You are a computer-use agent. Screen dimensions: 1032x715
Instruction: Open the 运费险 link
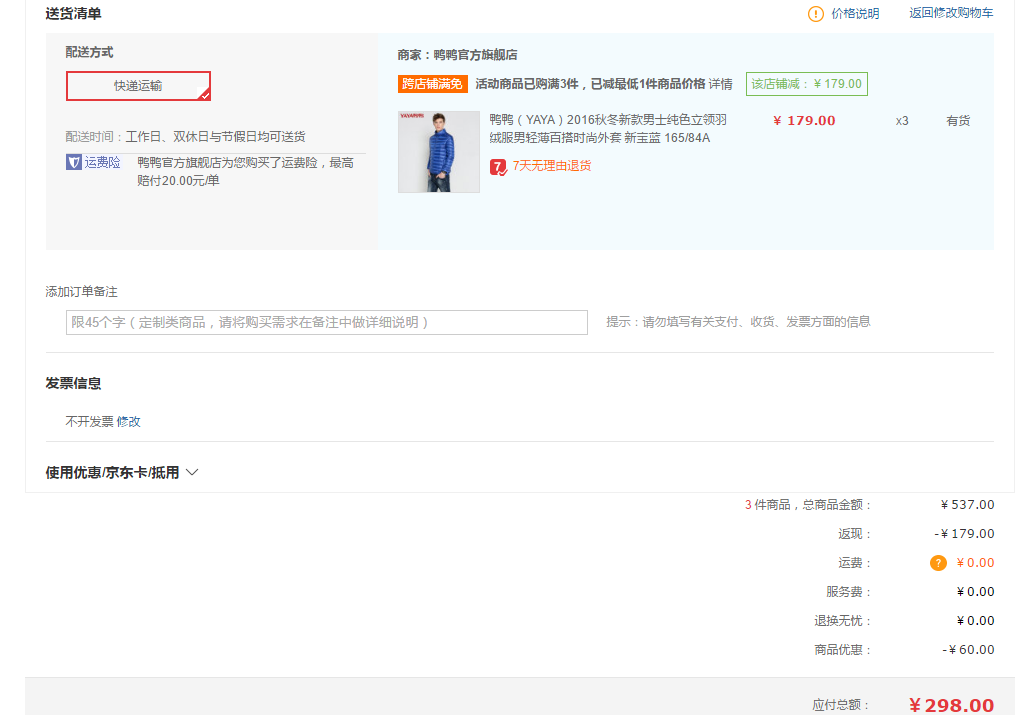click(102, 162)
